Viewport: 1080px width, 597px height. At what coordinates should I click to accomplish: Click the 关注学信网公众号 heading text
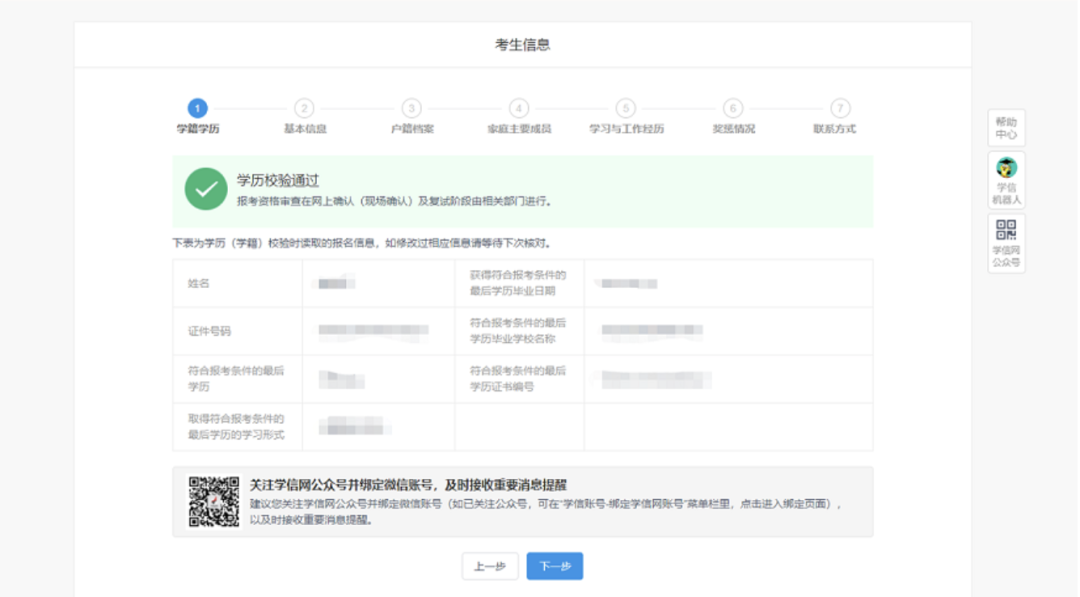[408, 485]
